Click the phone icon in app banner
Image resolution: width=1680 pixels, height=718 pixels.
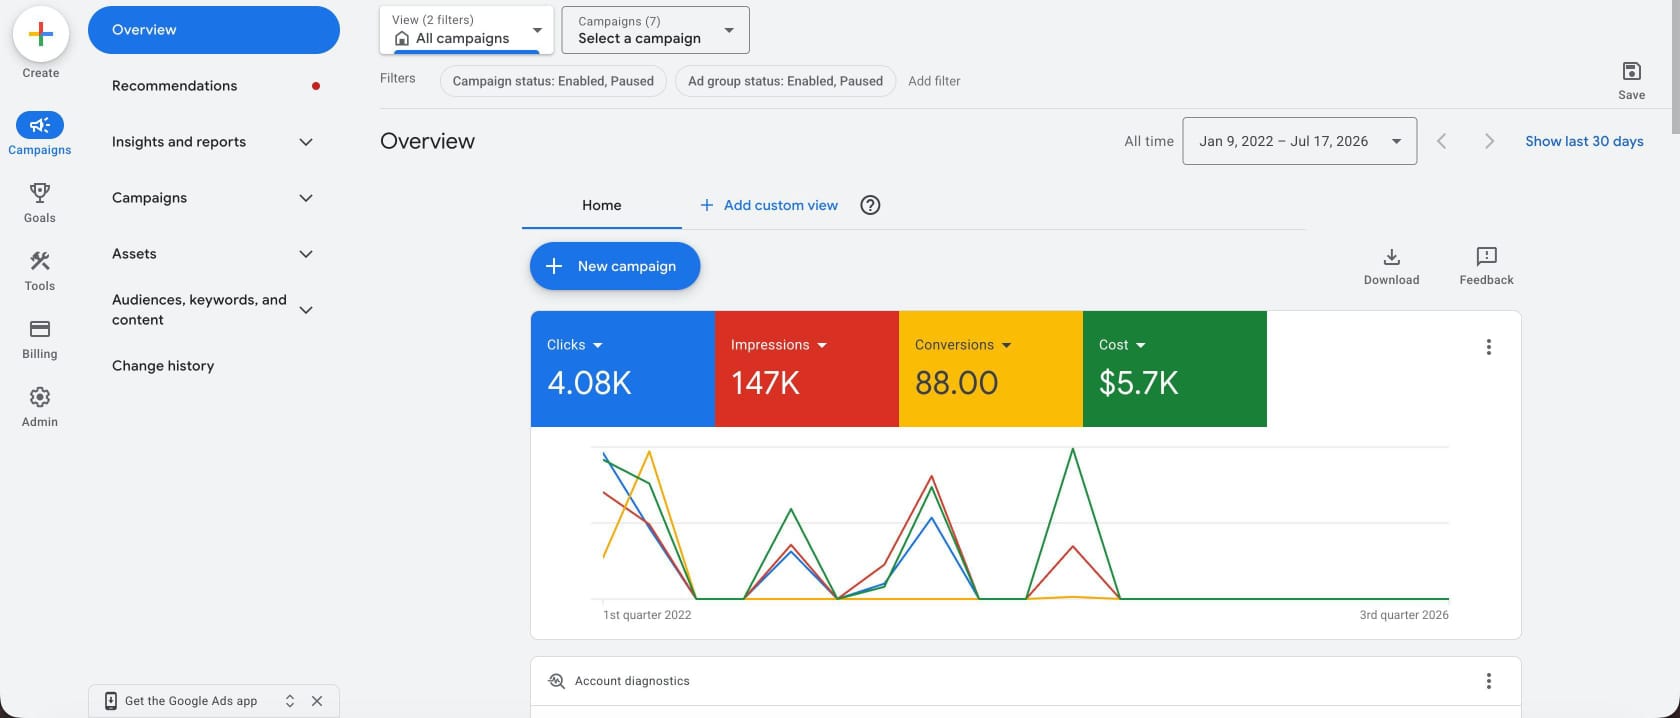click(111, 701)
